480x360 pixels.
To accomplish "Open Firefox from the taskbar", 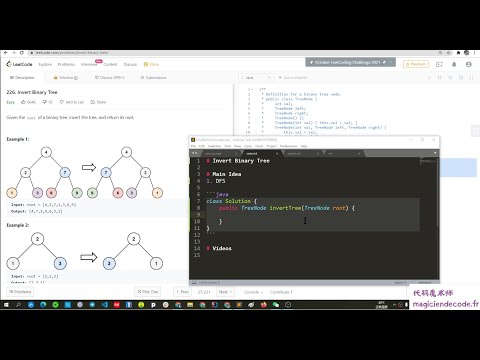I will 264,305.
